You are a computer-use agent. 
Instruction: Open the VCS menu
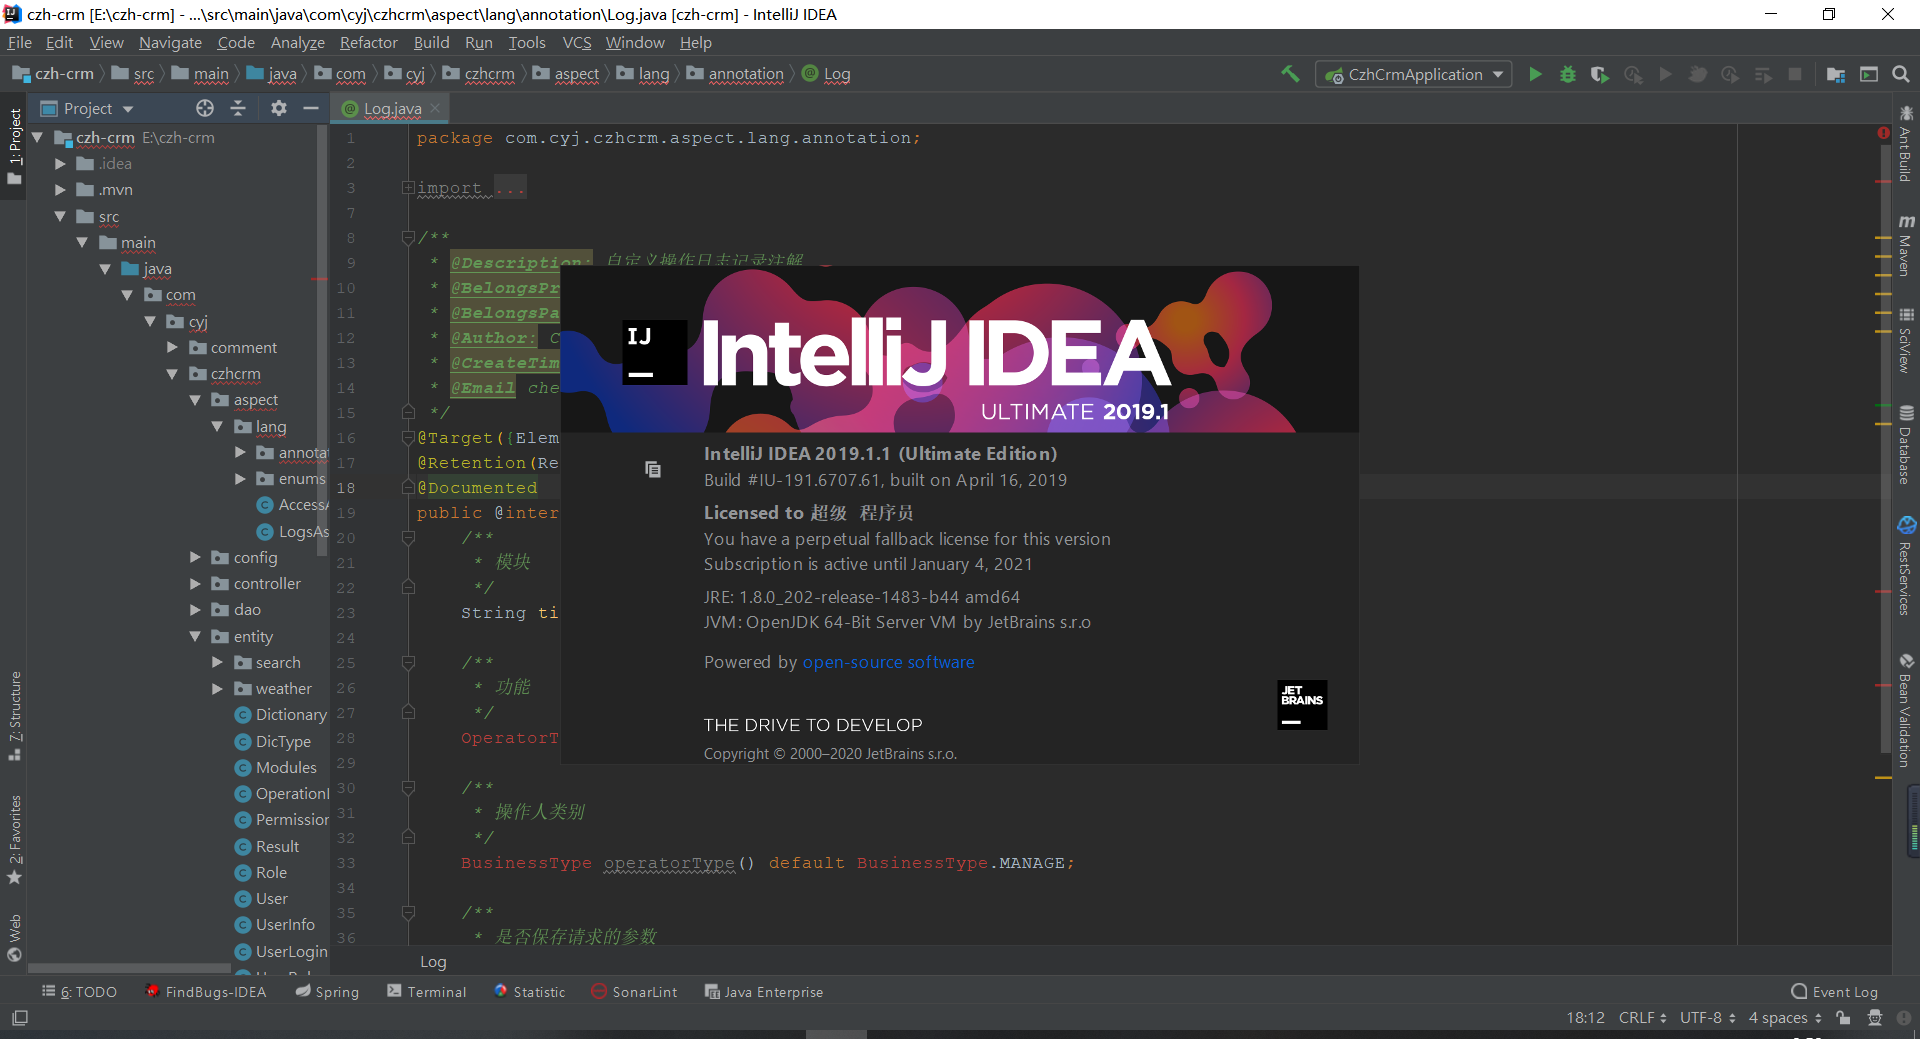[x=577, y=42]
